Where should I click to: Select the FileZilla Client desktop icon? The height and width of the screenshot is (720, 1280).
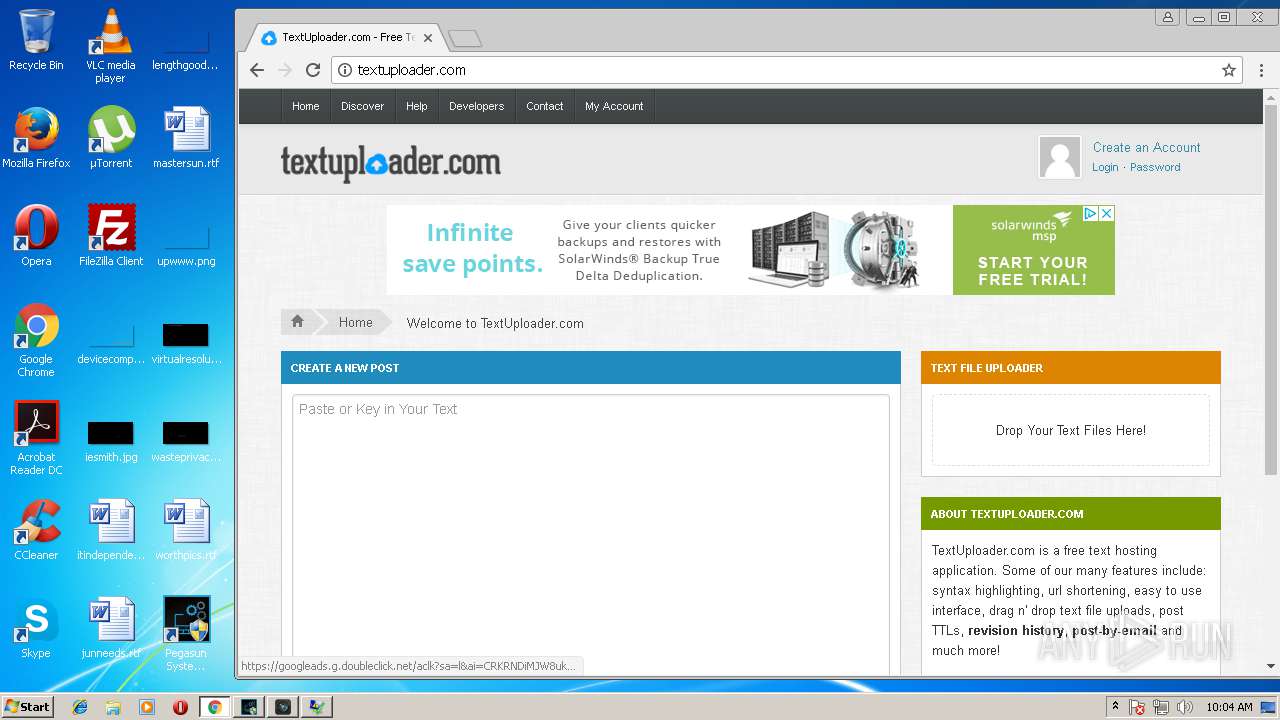(x=111, y=235)
